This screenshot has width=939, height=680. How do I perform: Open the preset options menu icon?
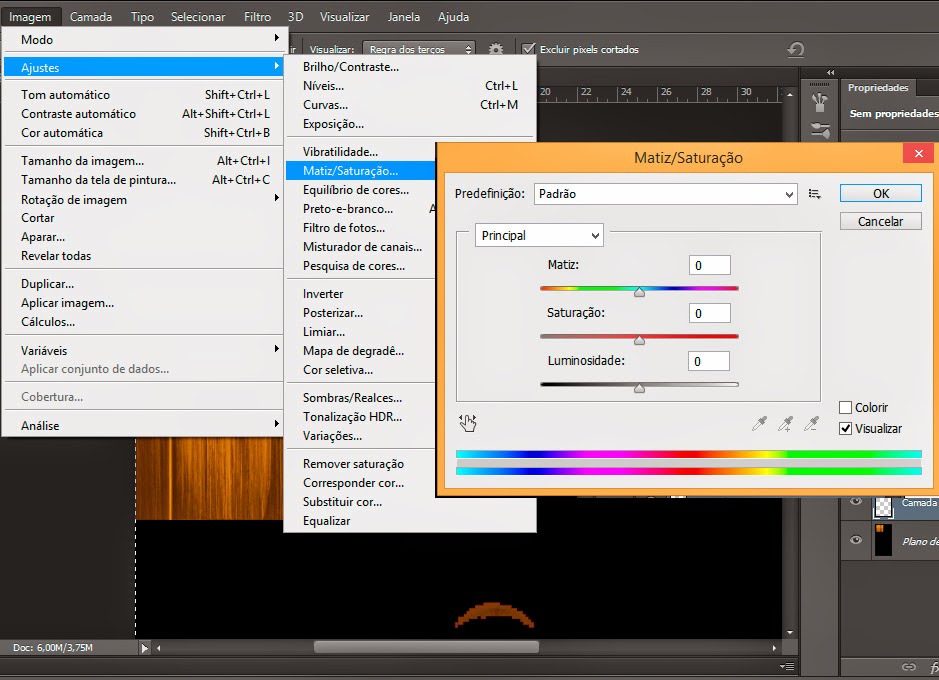point(815,194)
